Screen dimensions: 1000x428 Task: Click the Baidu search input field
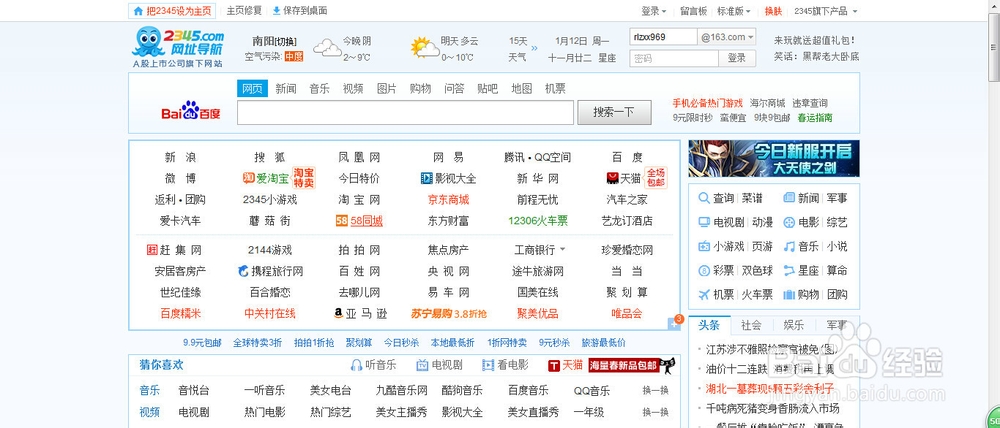pyautogui.click(x=405, y=112)
